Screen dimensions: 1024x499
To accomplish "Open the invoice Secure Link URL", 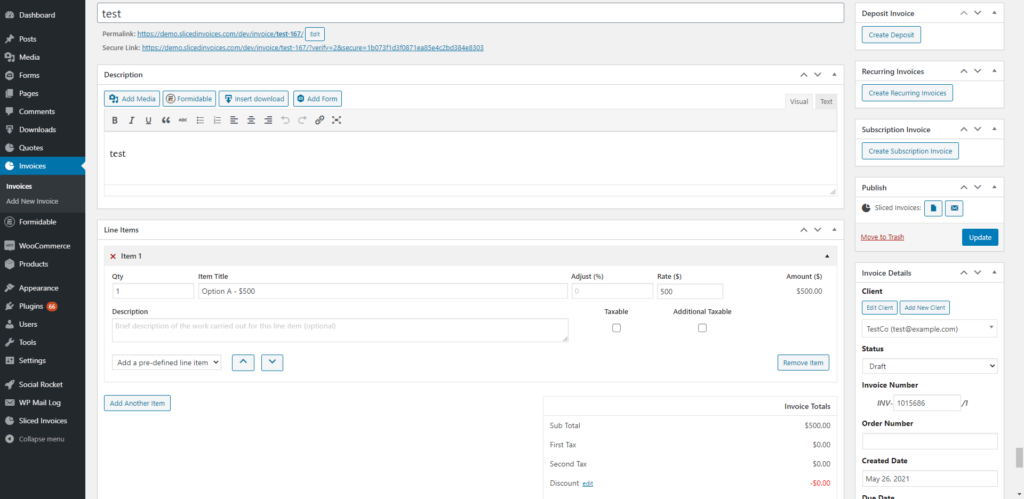I will click(x=313, y=48).
